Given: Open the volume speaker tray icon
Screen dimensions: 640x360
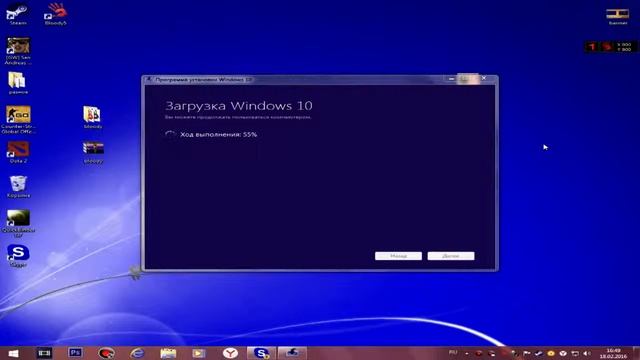Looking at the screenshot, I should click(587, 353).
